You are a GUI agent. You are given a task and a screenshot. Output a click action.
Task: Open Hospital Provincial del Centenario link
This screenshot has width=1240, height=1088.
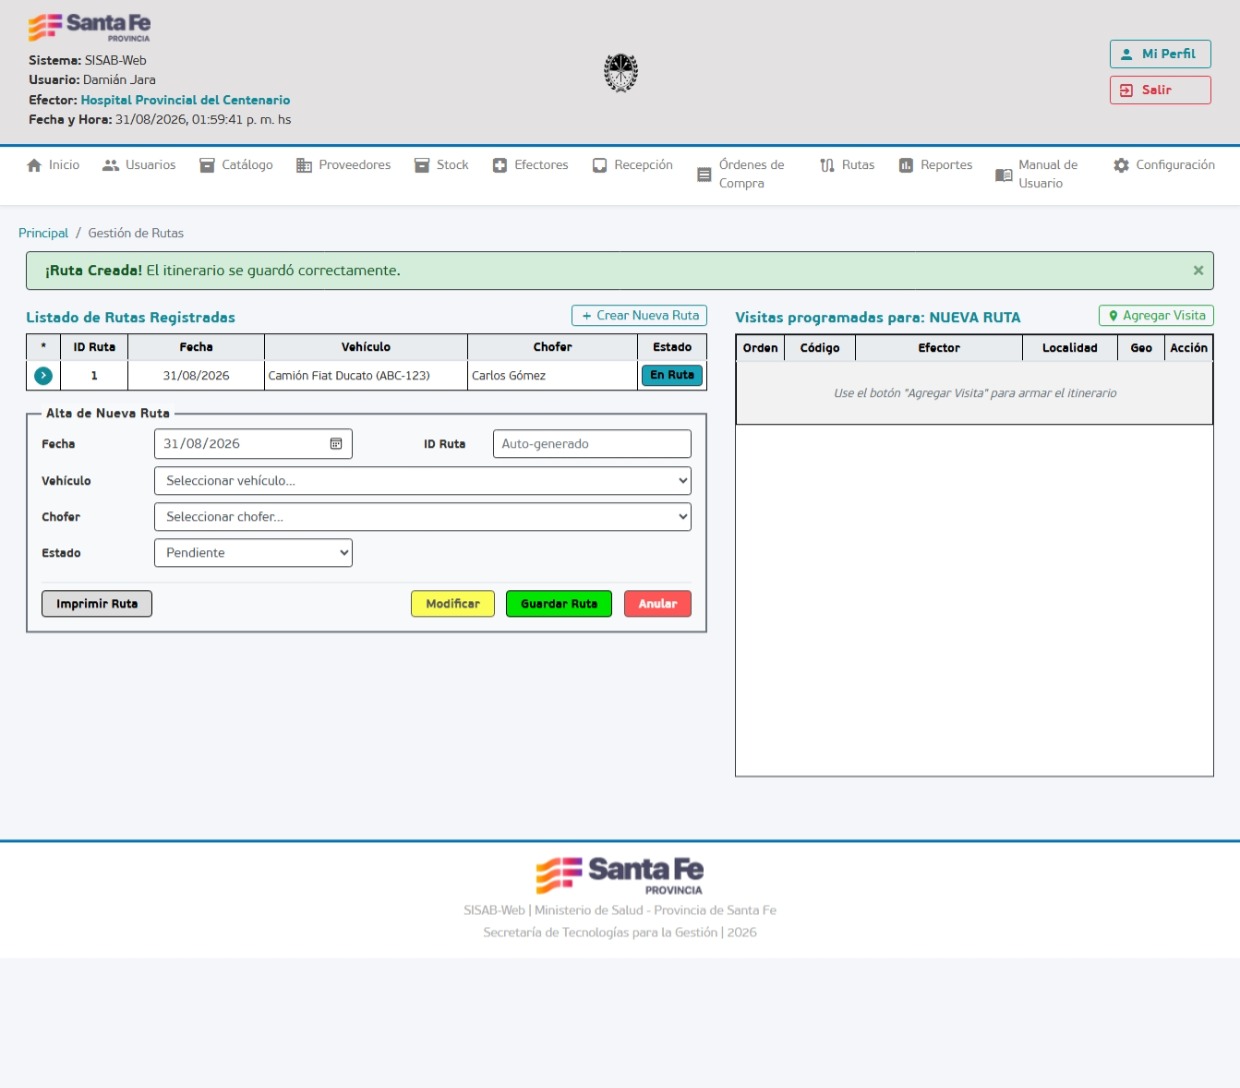pos(186,100)
